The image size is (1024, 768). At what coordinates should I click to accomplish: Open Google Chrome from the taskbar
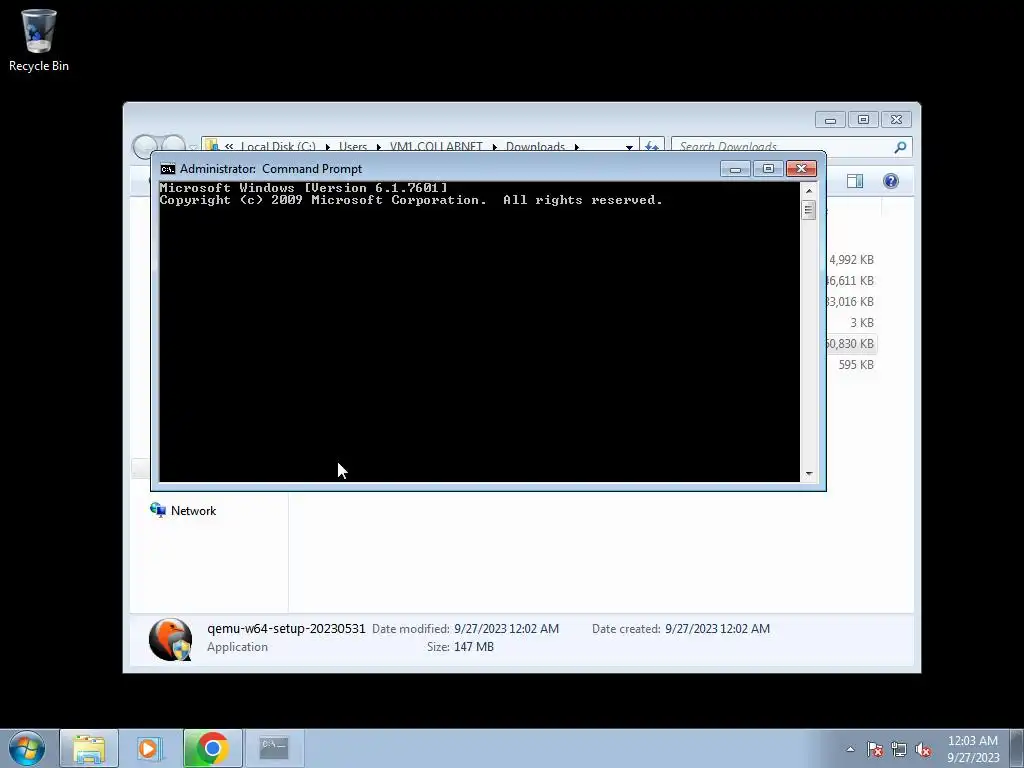(212, 748)
